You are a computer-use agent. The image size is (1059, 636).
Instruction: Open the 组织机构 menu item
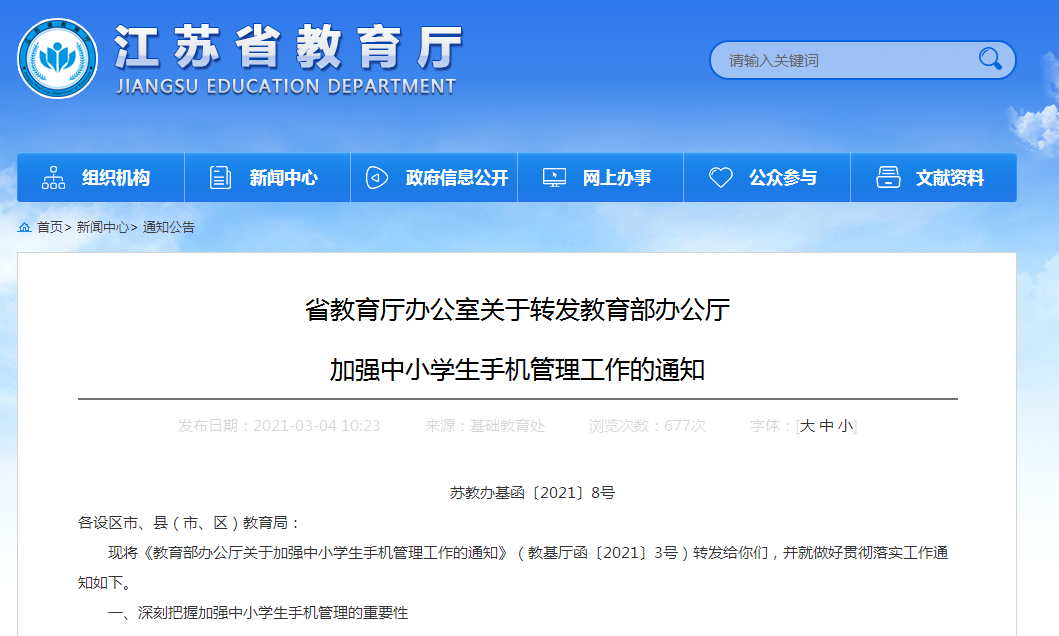tap(101, 178)
